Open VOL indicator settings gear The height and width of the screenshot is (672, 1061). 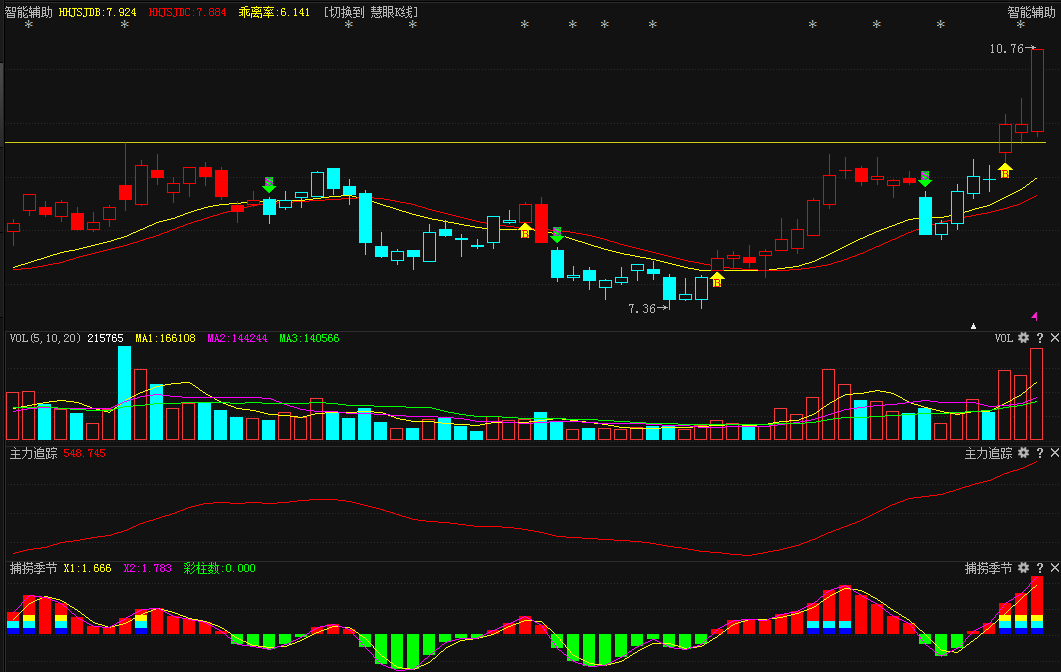[x=1023, y=338]
